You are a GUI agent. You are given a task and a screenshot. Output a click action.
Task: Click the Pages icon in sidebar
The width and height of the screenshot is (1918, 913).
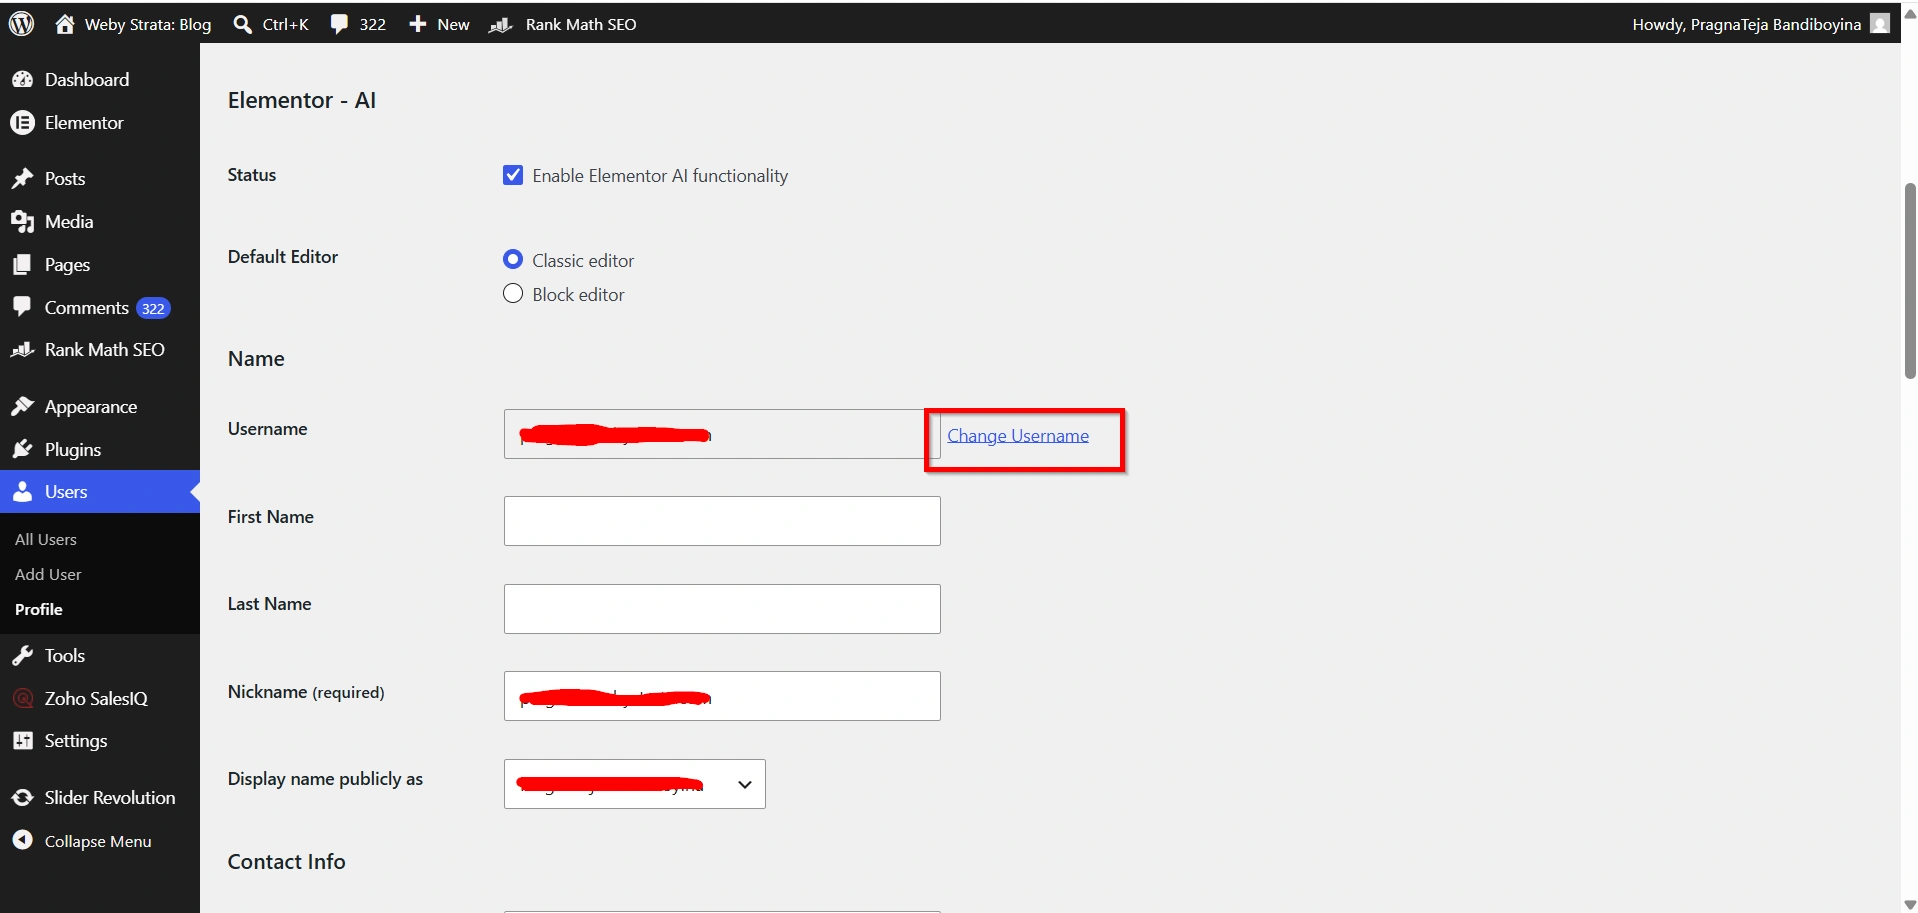pyautogui.click(x=22, y=265)
